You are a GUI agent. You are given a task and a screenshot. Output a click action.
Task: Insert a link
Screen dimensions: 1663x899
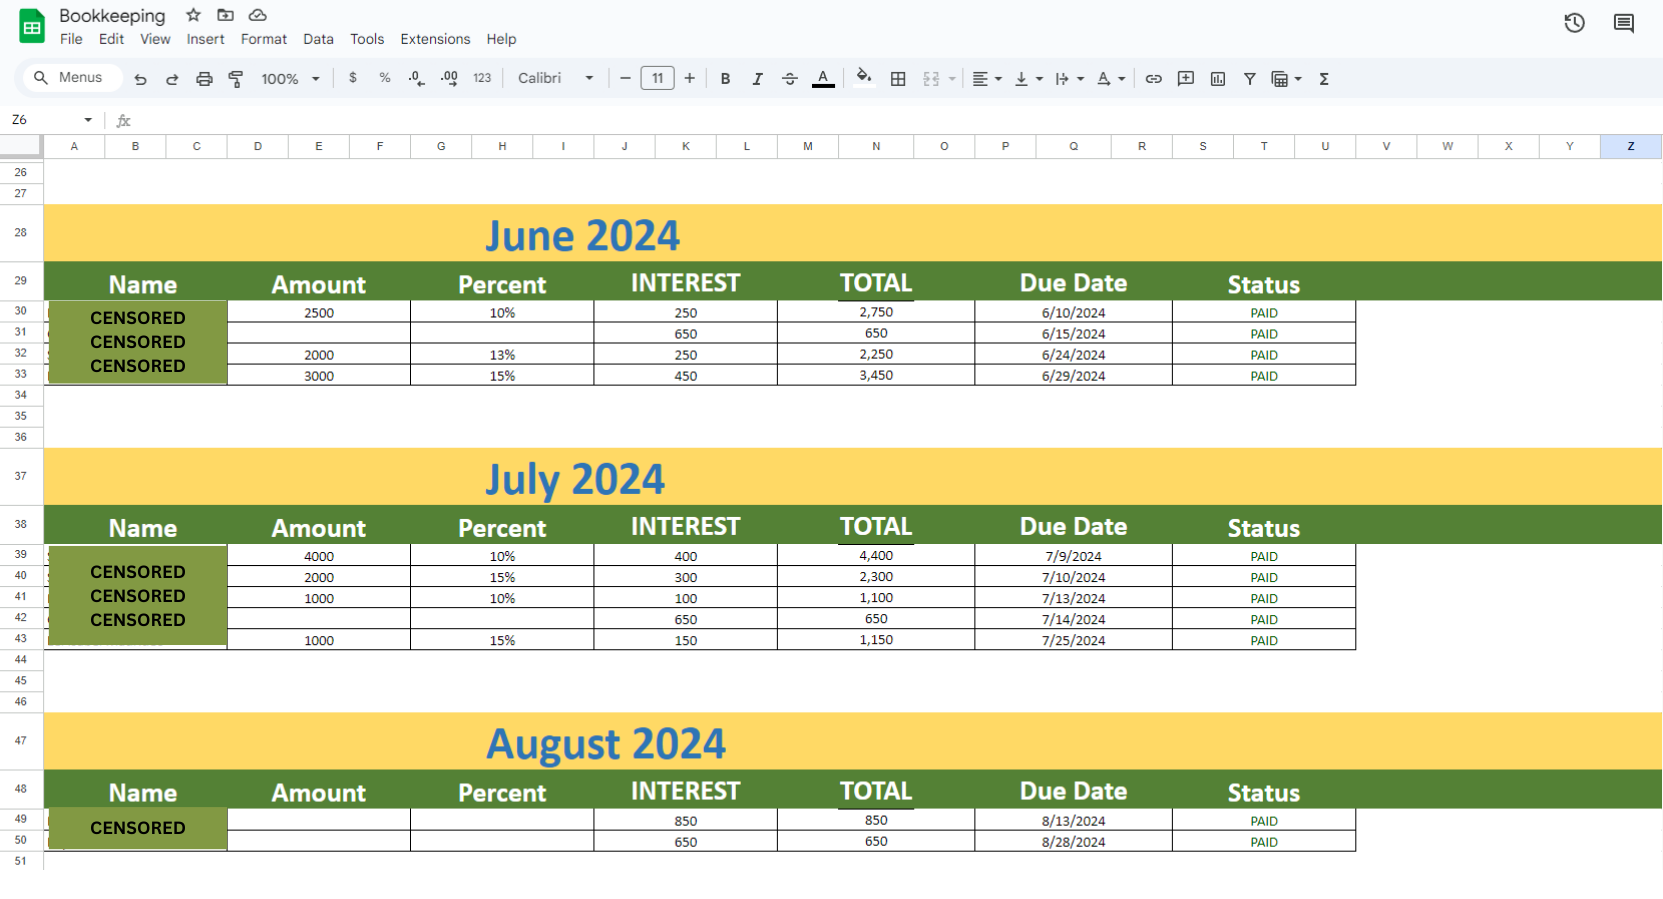(1154, 79)
